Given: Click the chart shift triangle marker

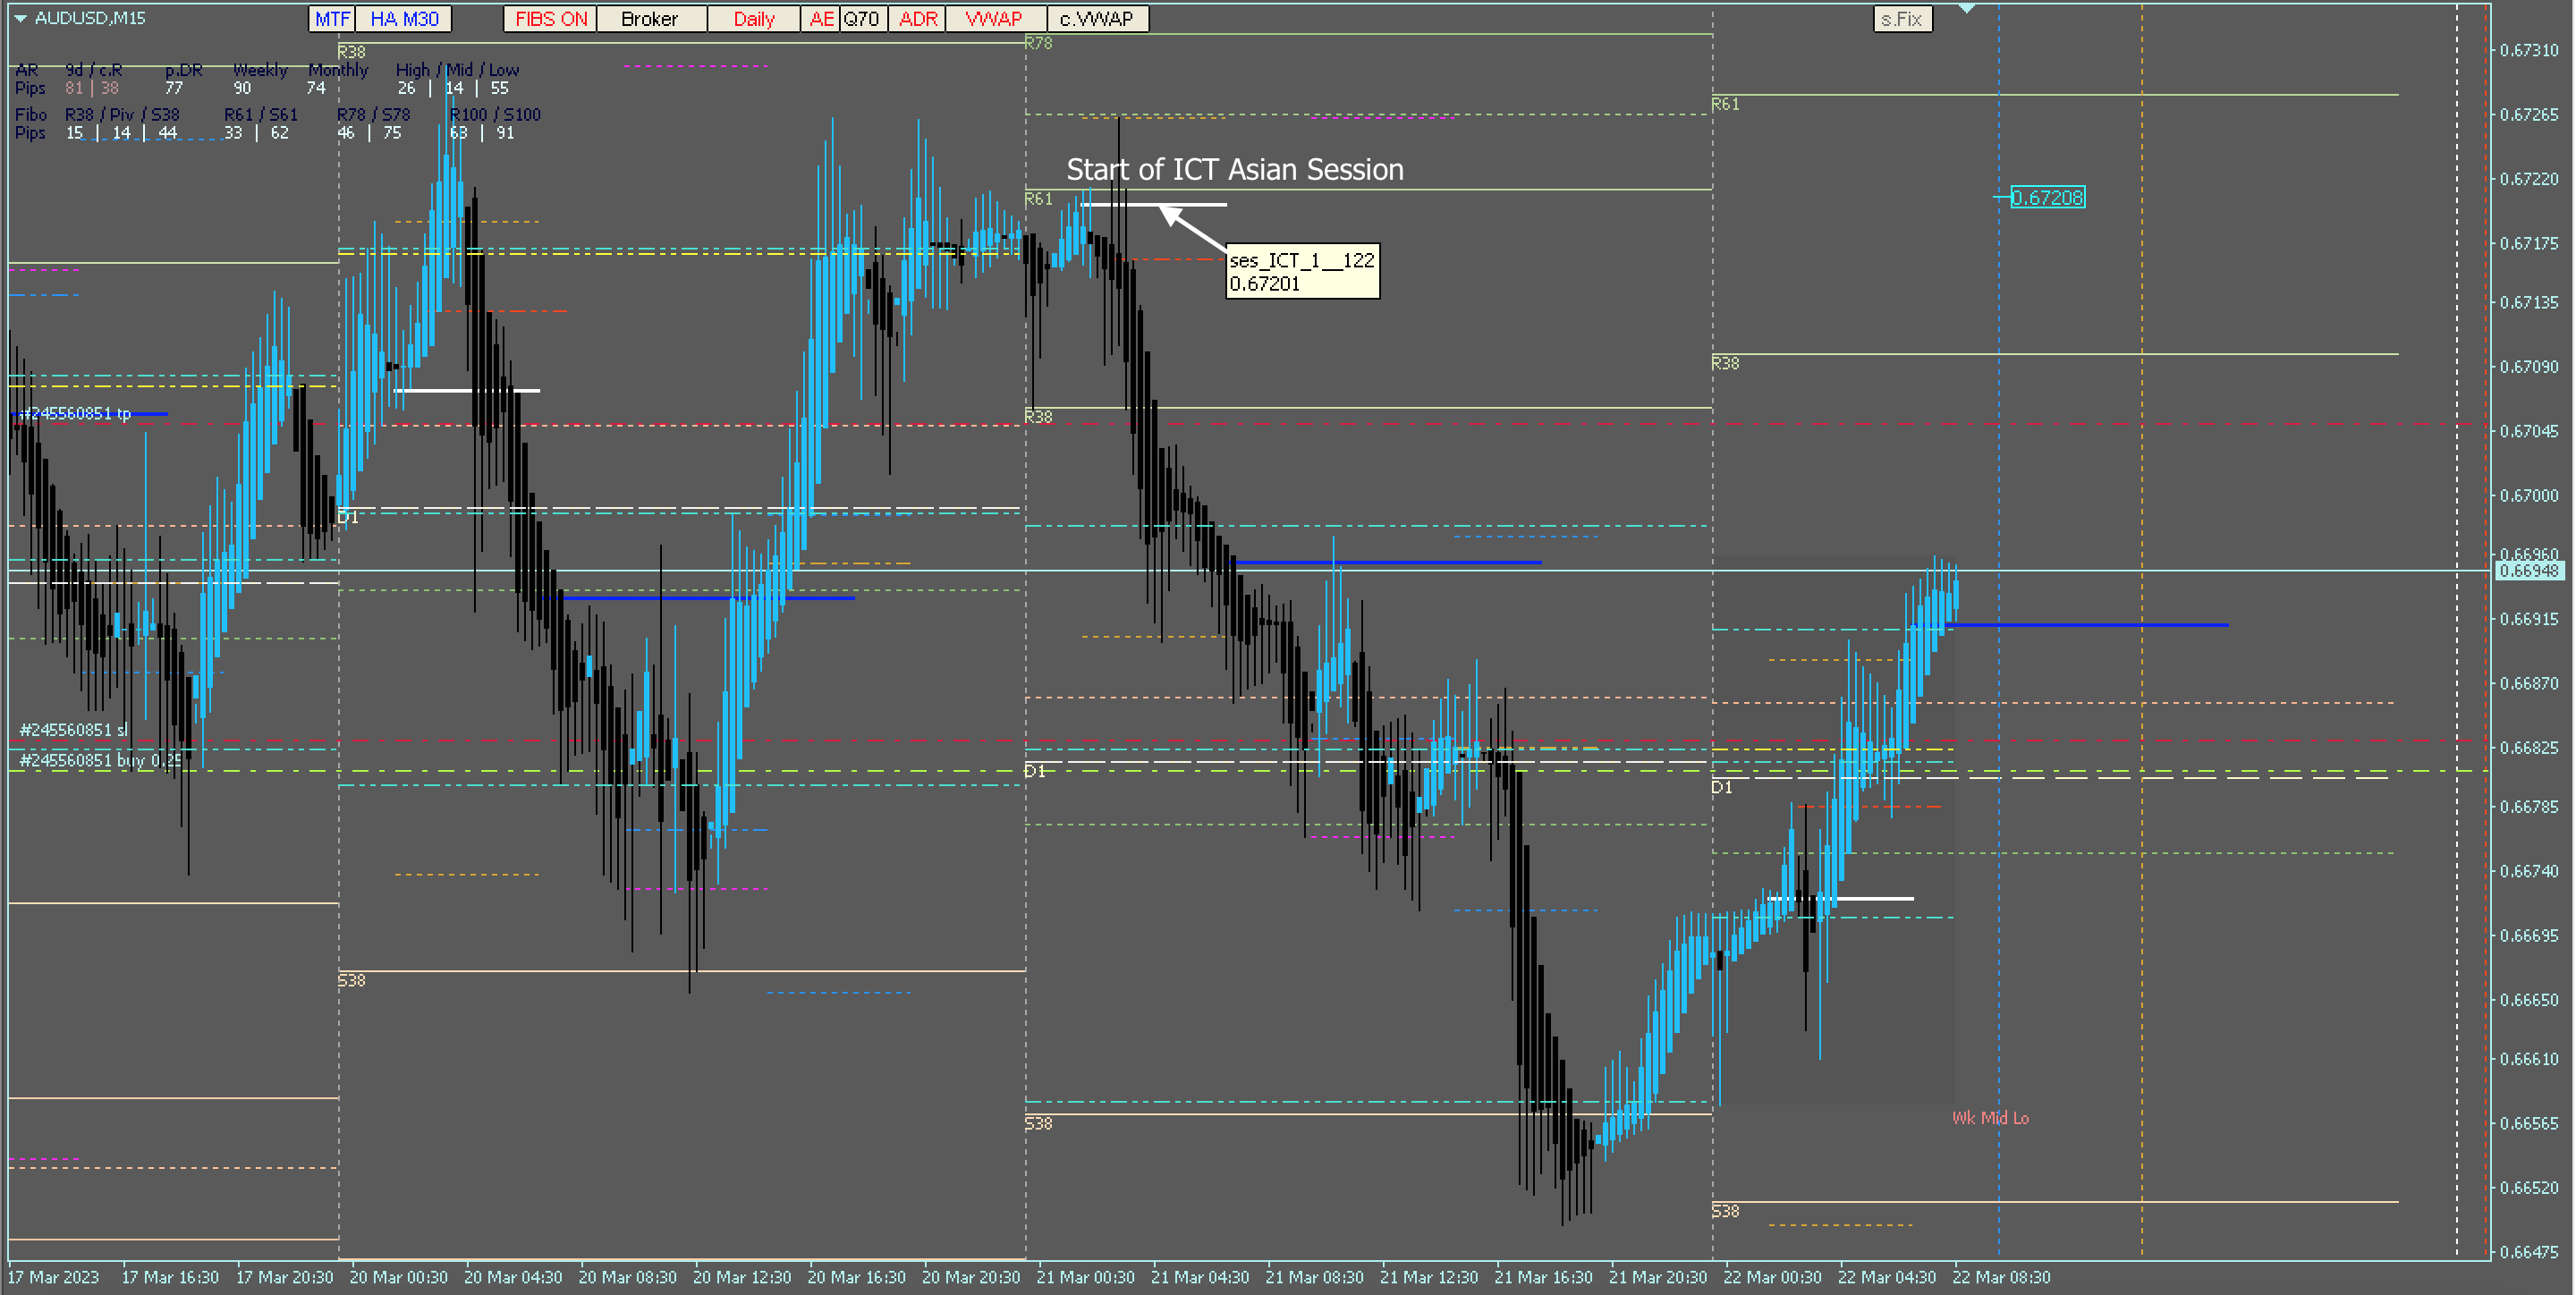Looking at the screenshot, I should [x=1966, y=8].
